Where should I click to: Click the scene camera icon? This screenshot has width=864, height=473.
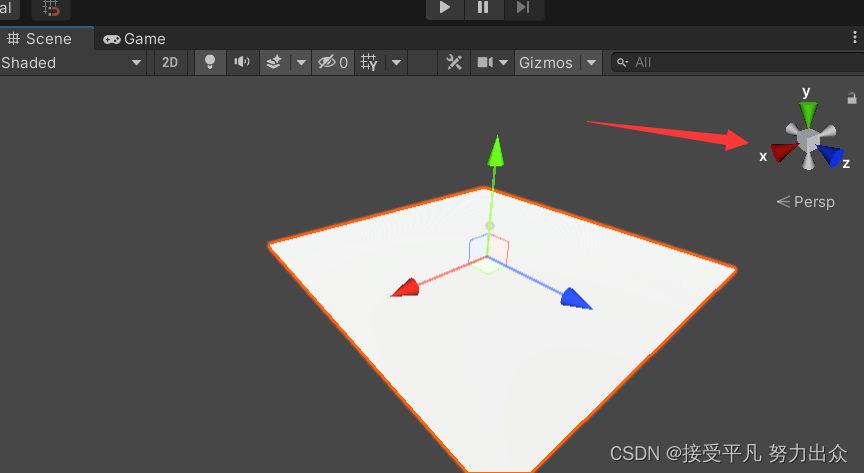pos(485,62)
